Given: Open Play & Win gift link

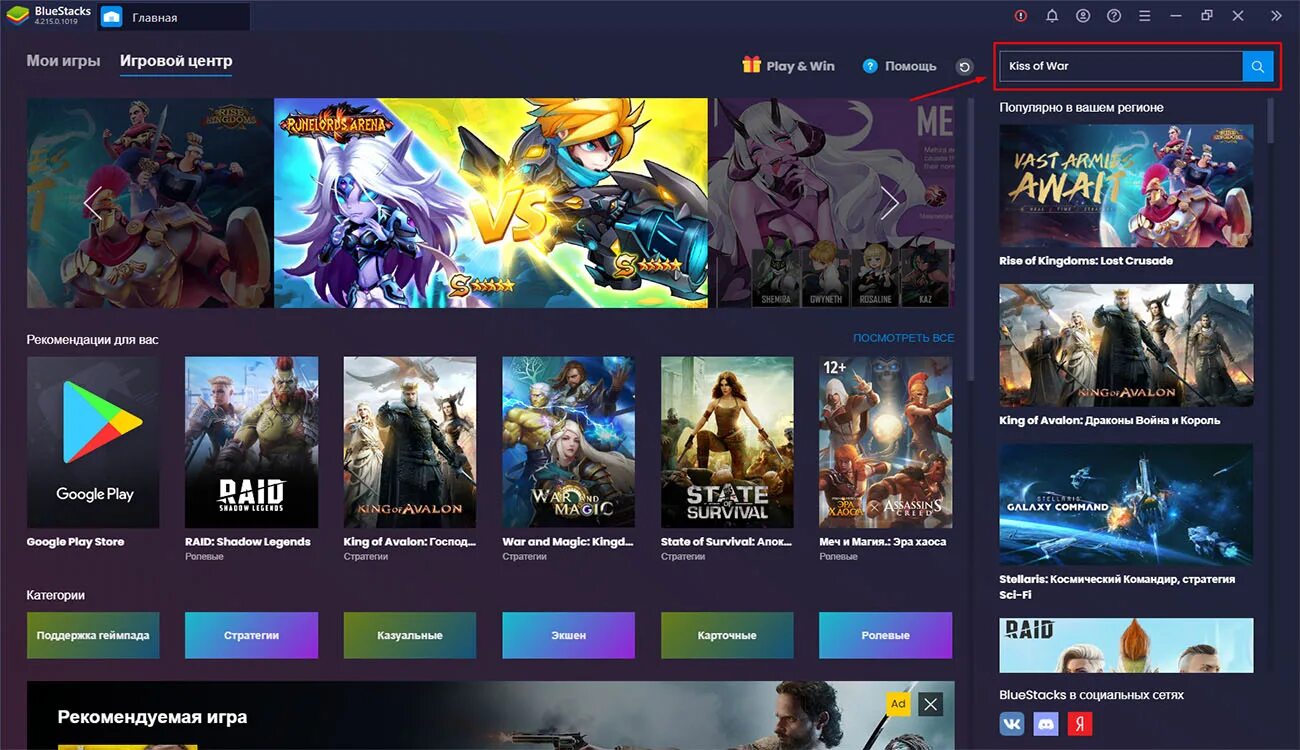Looking at the screenshot, I should (x=788, y=66).
